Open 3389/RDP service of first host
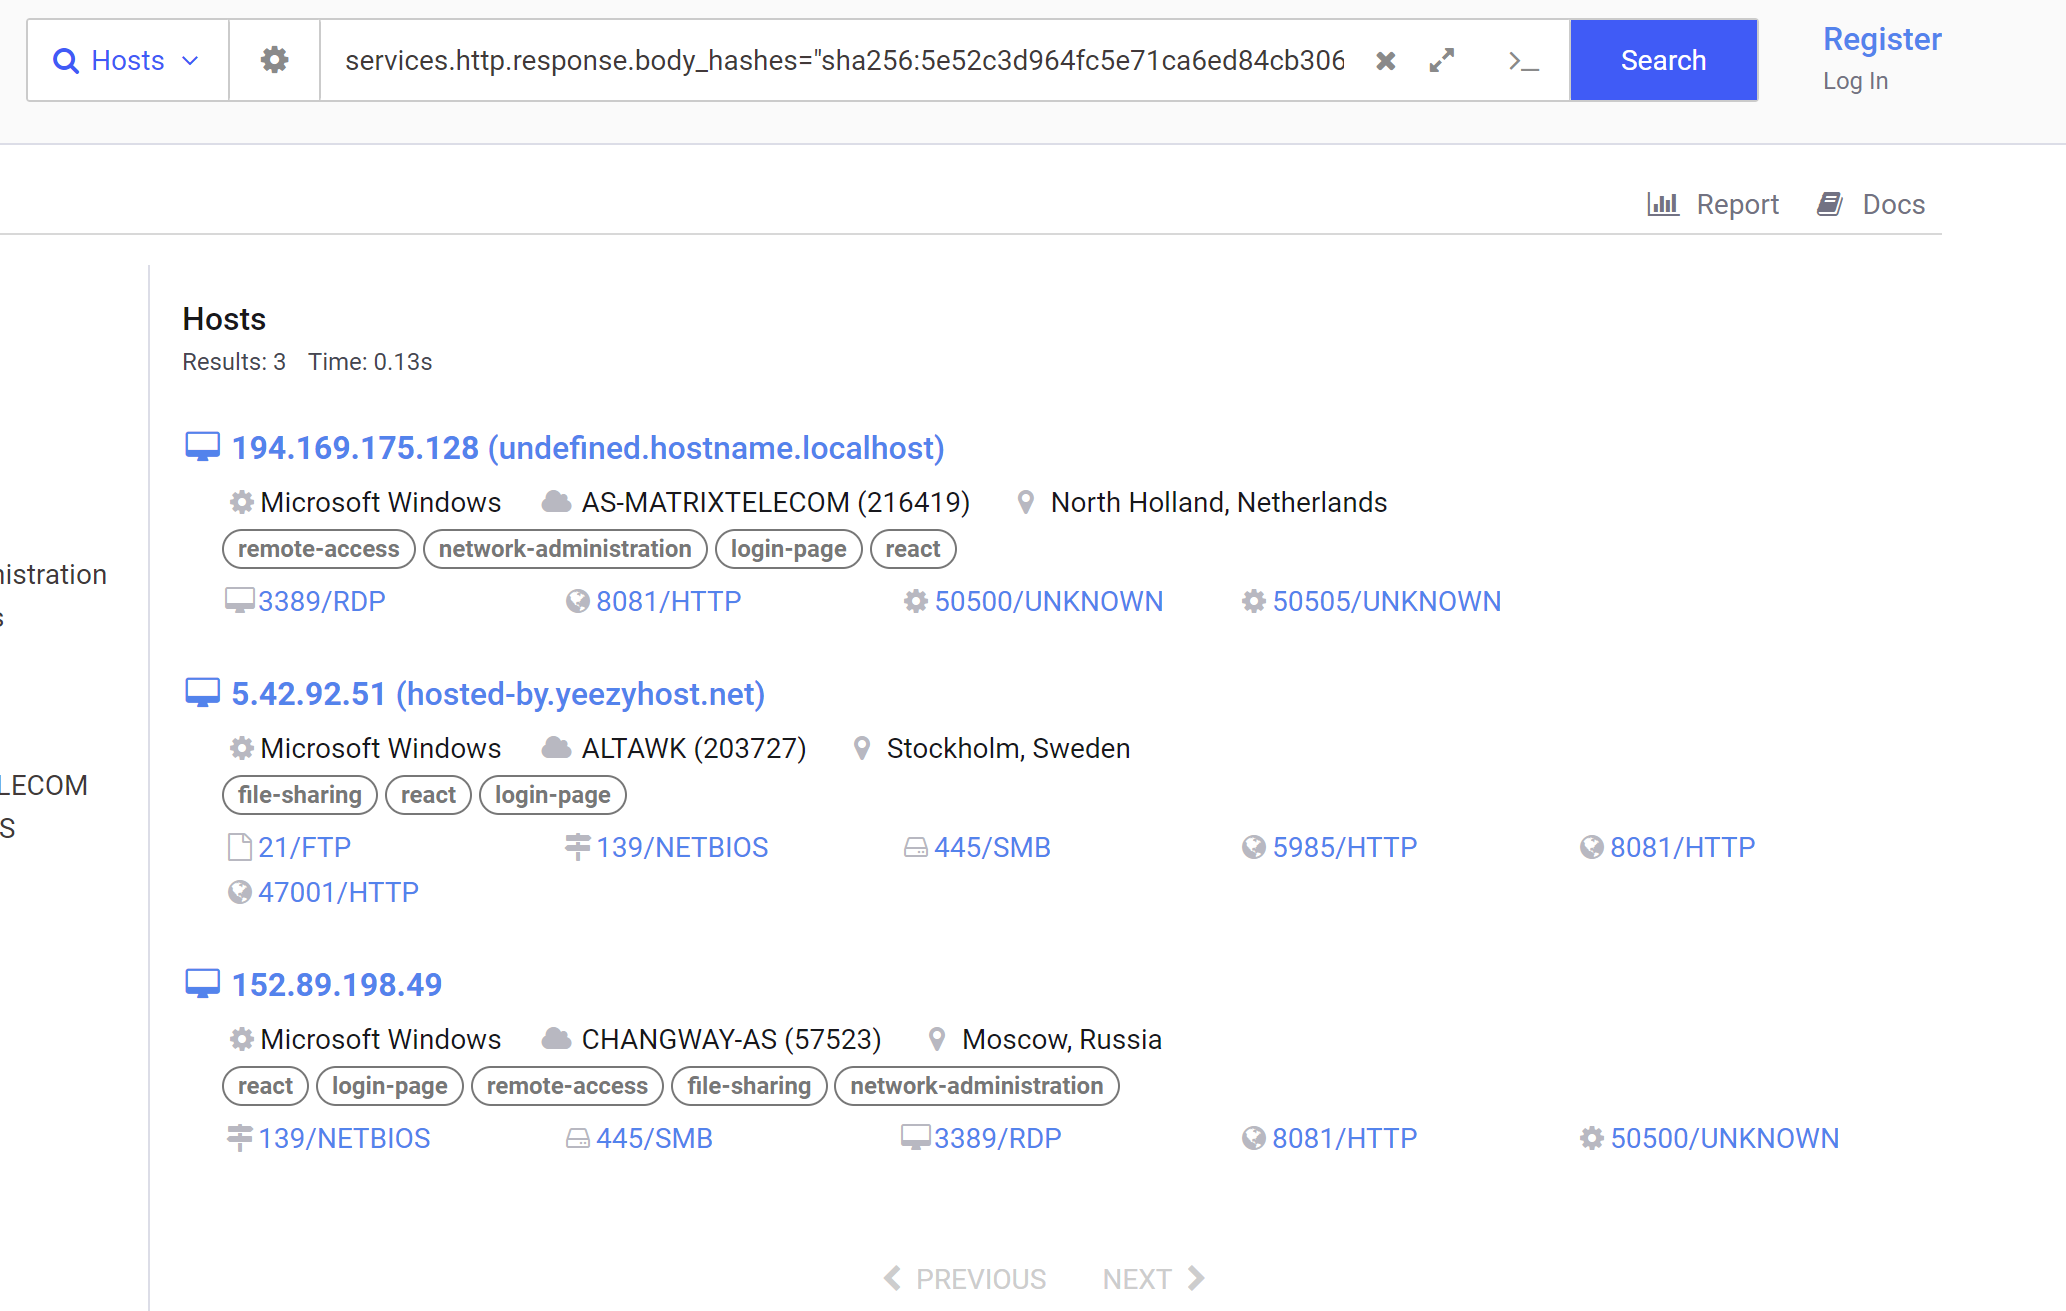The width and height of the screenshot is (2066, 1311). pyautogui.click(x=320, y=601)
